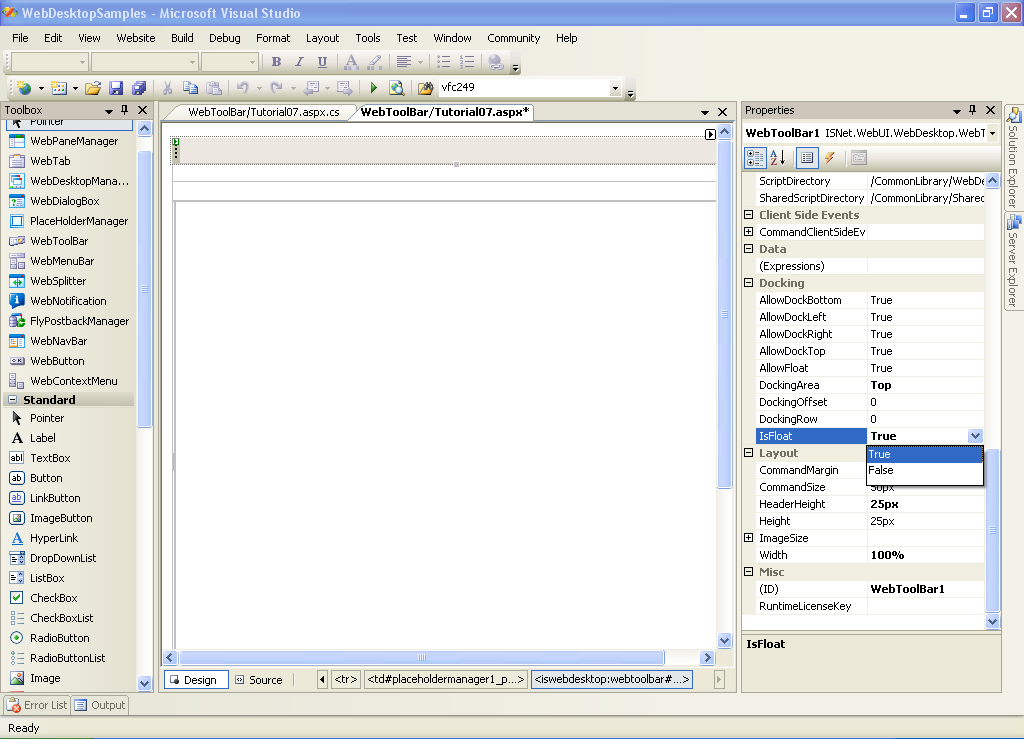Click the Save All toolbar icon
The image size is (1024, 739).
pos(138,88)
